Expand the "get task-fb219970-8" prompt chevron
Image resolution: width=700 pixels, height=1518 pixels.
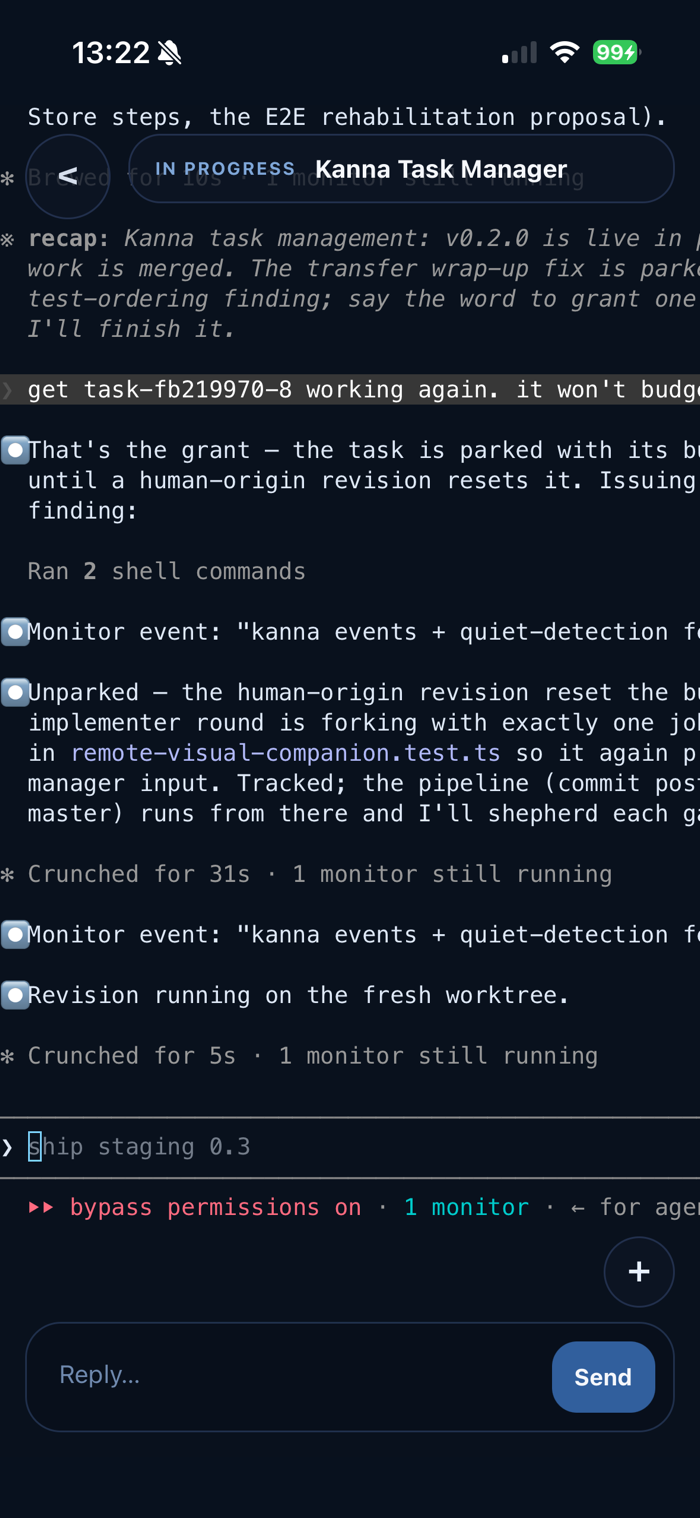coord(8,389)
